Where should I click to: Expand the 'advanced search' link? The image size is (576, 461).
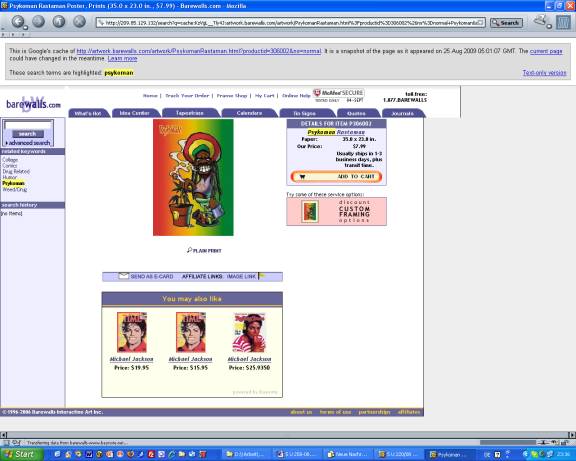(28, 143)
